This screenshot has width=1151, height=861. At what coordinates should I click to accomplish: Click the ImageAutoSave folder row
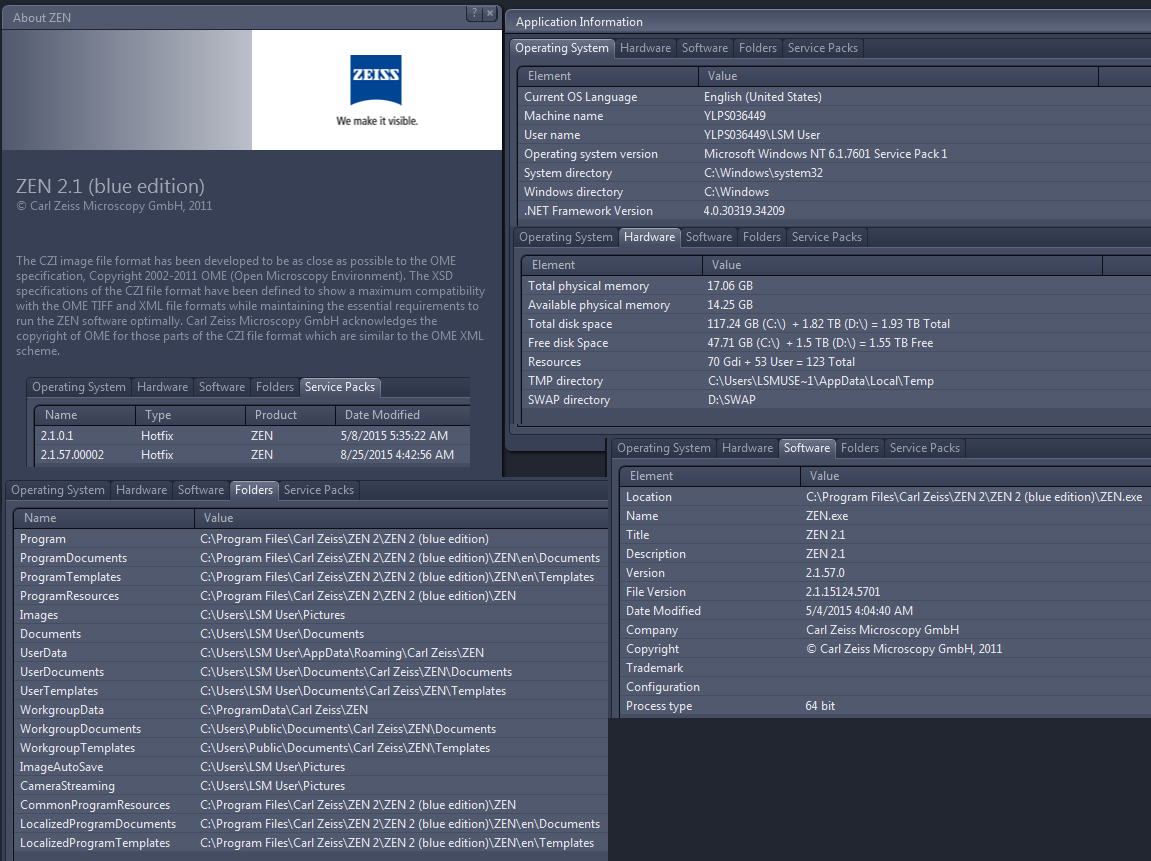[x=300, y=767]
